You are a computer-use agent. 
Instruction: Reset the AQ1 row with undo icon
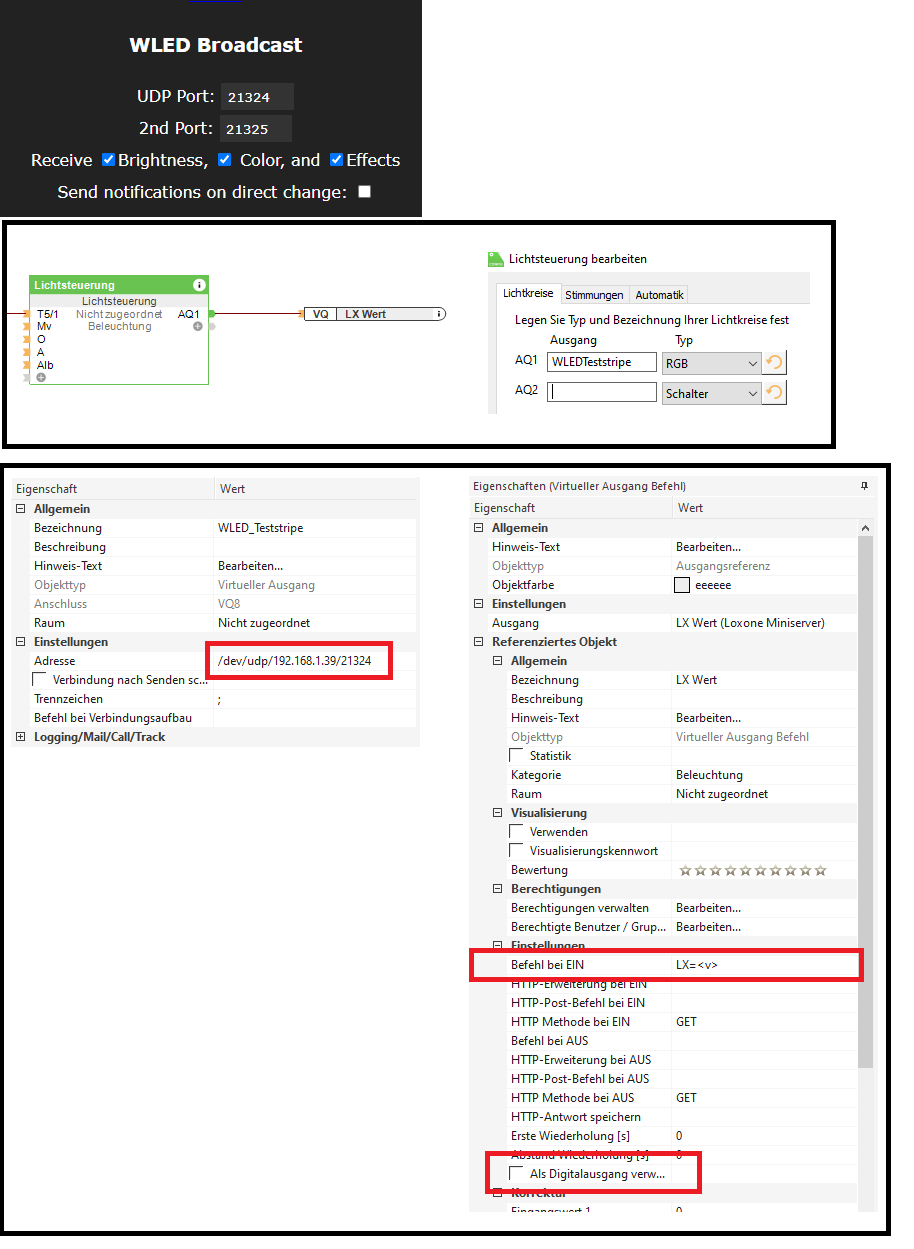click(774, 362)
